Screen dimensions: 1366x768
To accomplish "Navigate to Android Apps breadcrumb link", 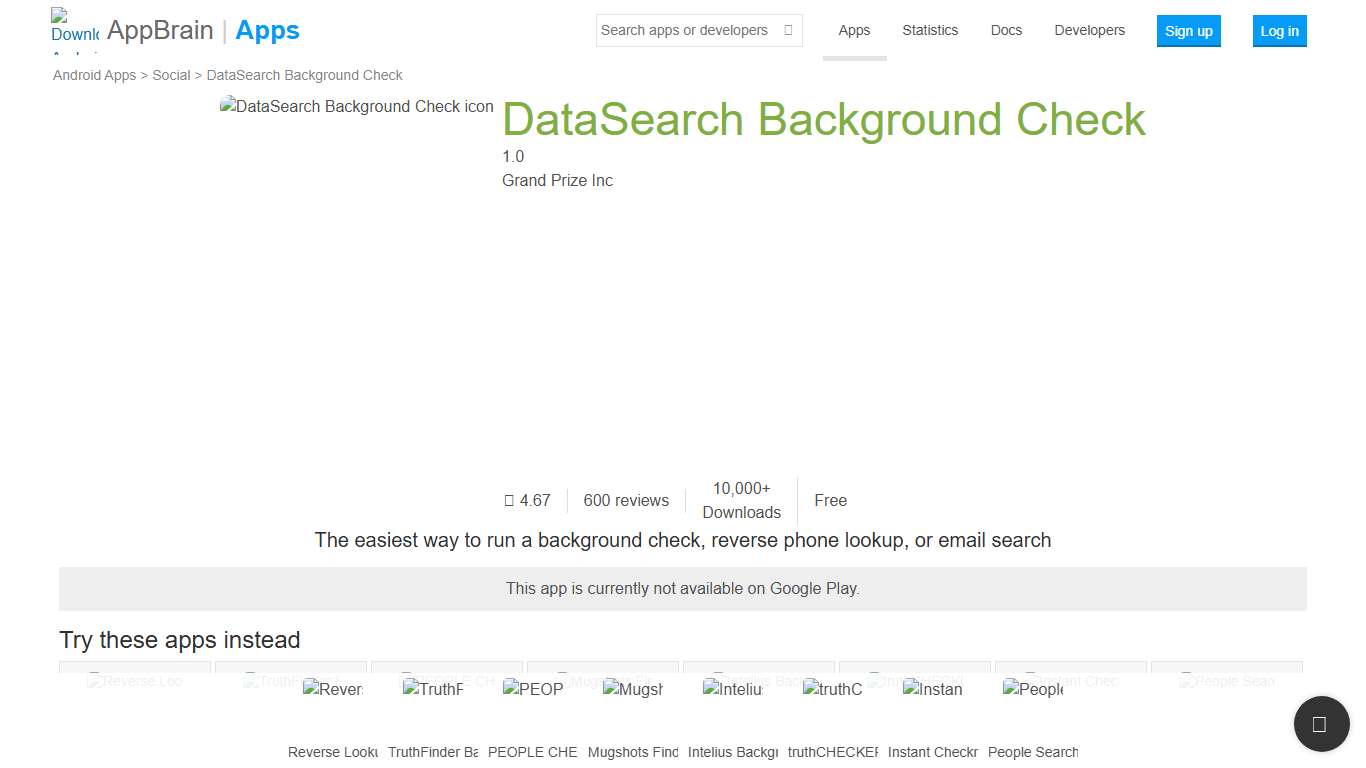I will point(94,75).
